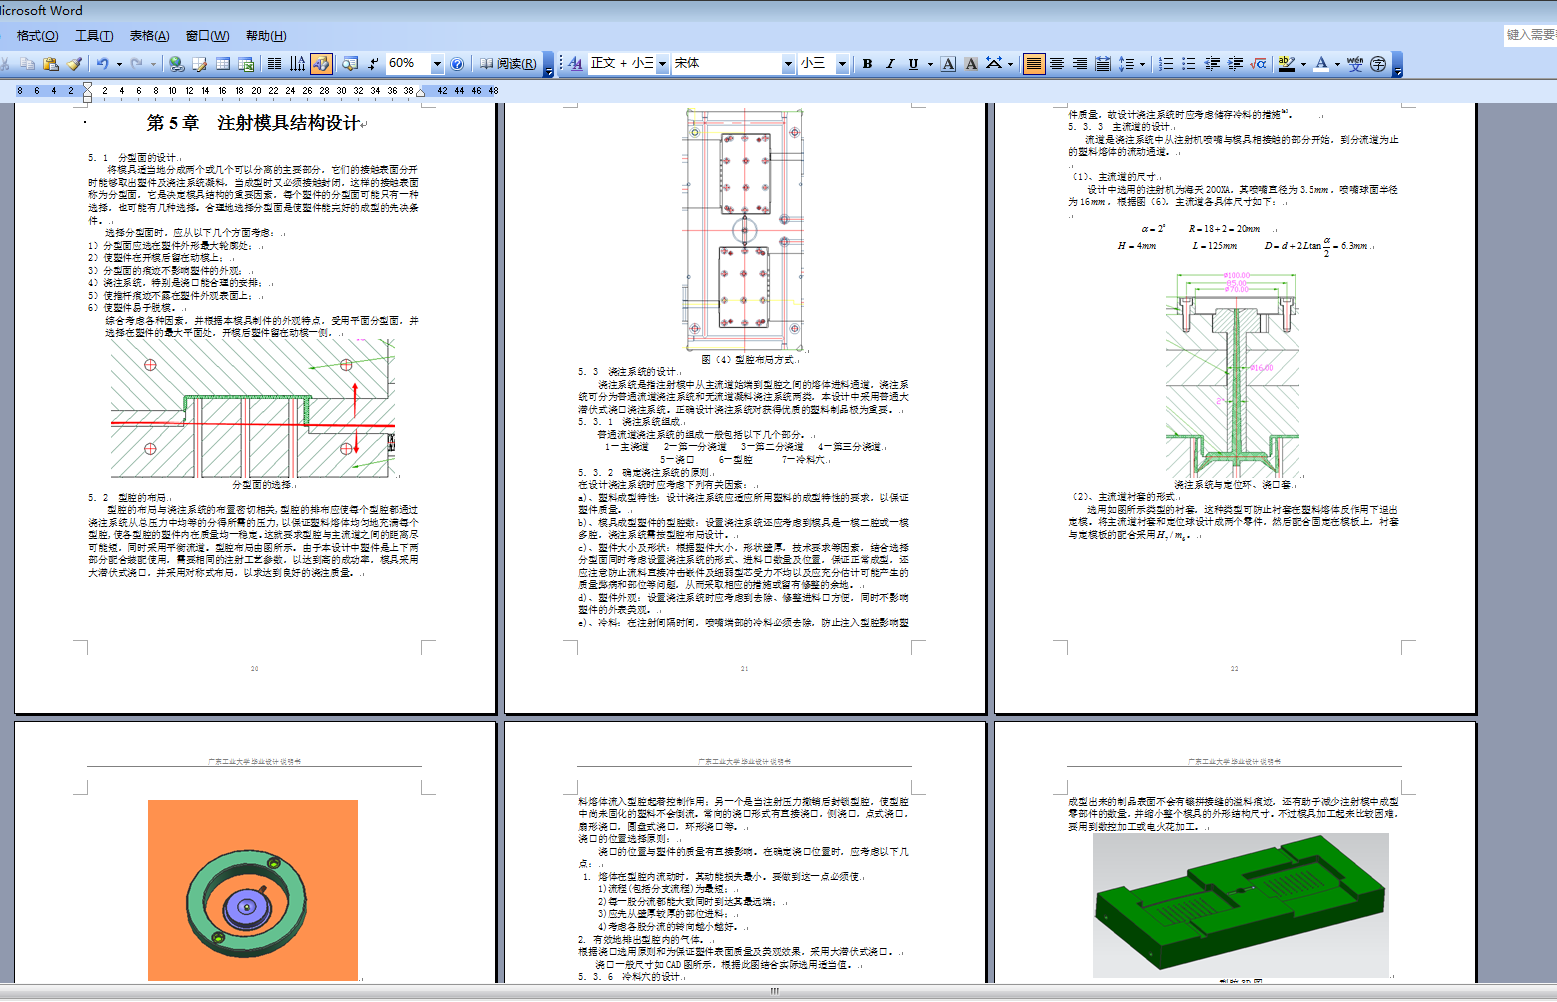Screen dimensions: 1557x1002
Task: Expand the highlight color options arrow
Action: point(1304,64)
